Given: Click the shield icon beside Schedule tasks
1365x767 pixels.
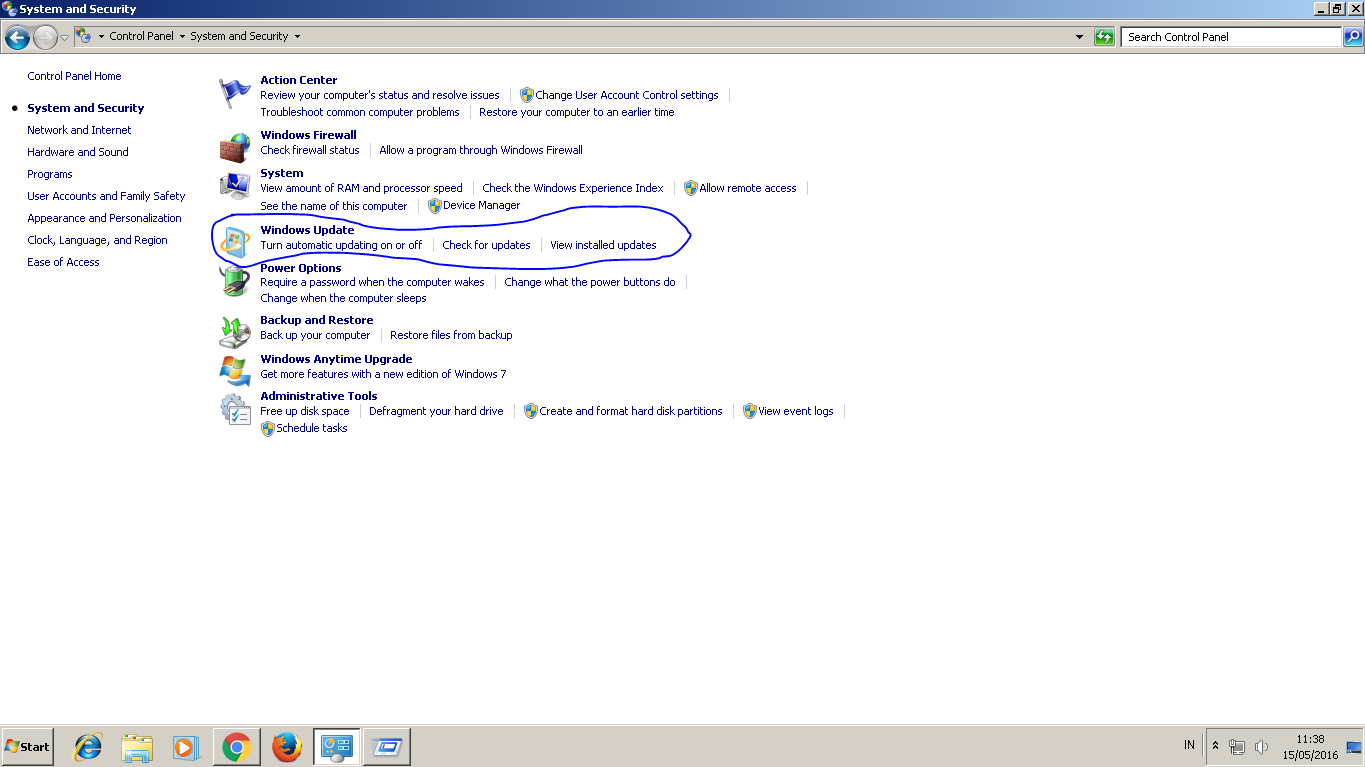Looking at the screenshot, I should [x=268, y=429].
